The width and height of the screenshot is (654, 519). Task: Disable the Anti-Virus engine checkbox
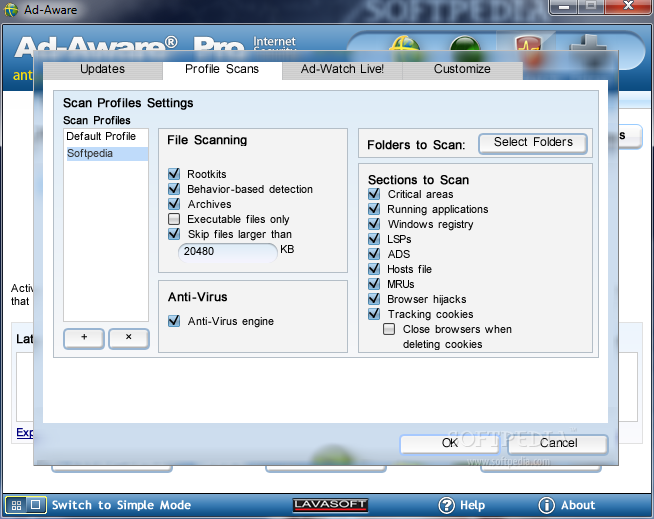(174, 320)
